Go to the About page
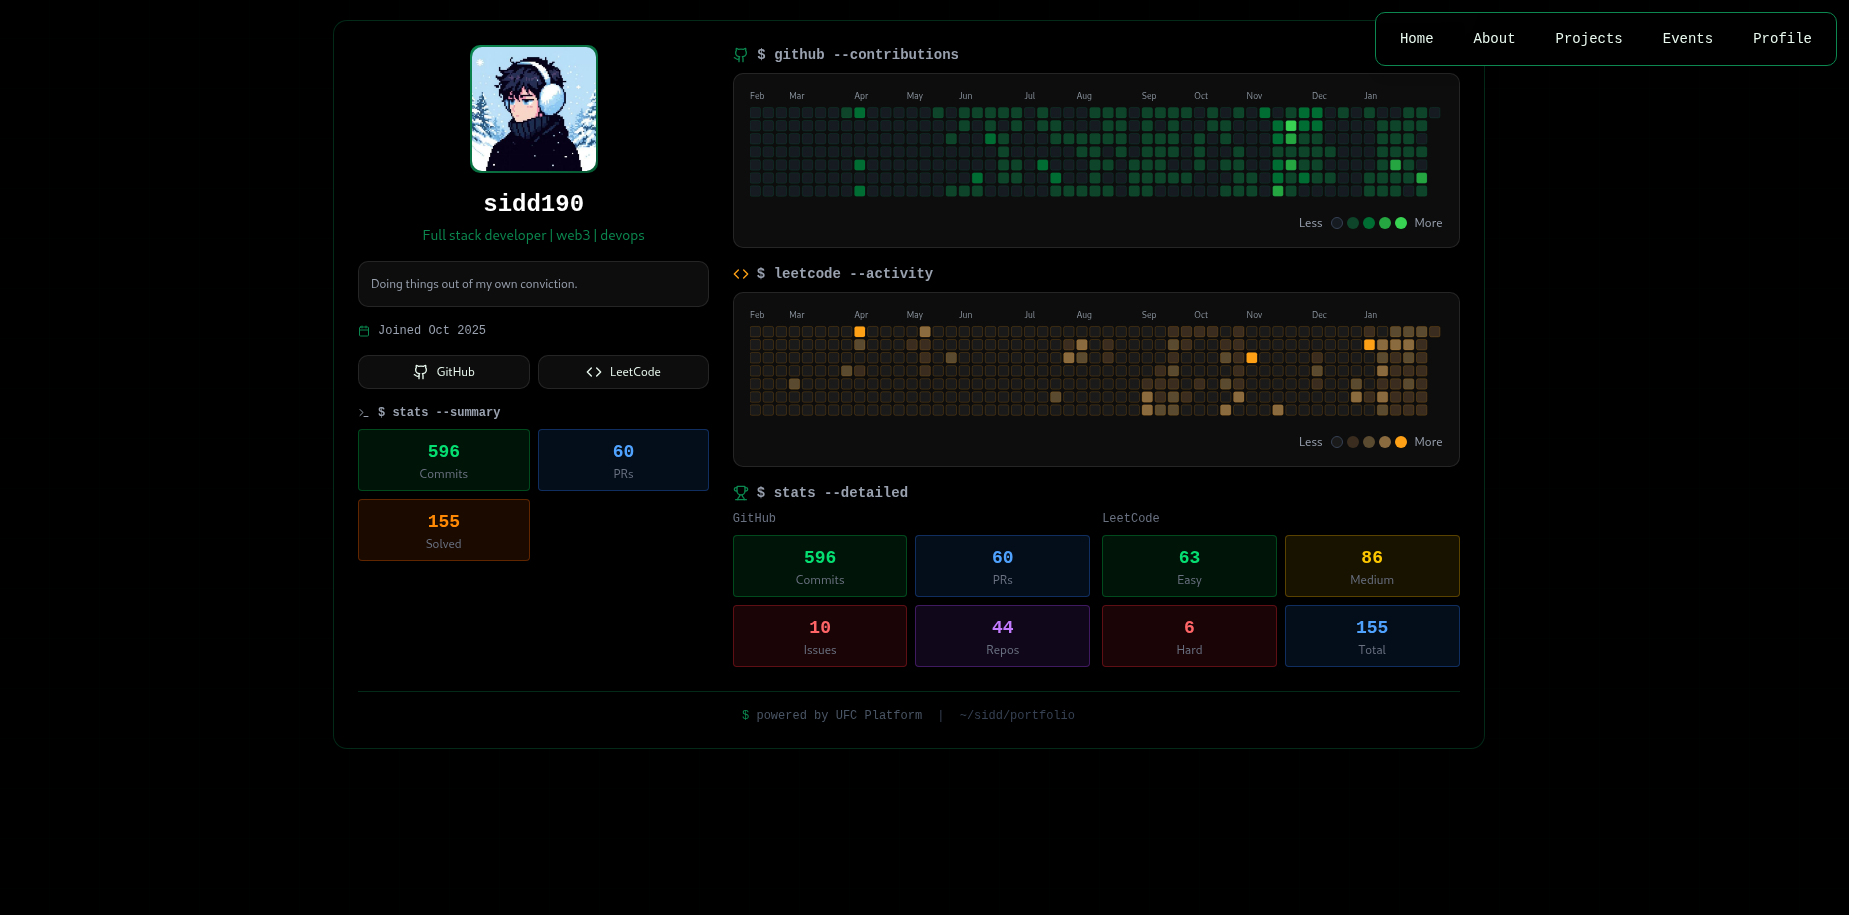Image resolution: width=1849 pixels, height=915 pixels. click(x=1493, y=39)
